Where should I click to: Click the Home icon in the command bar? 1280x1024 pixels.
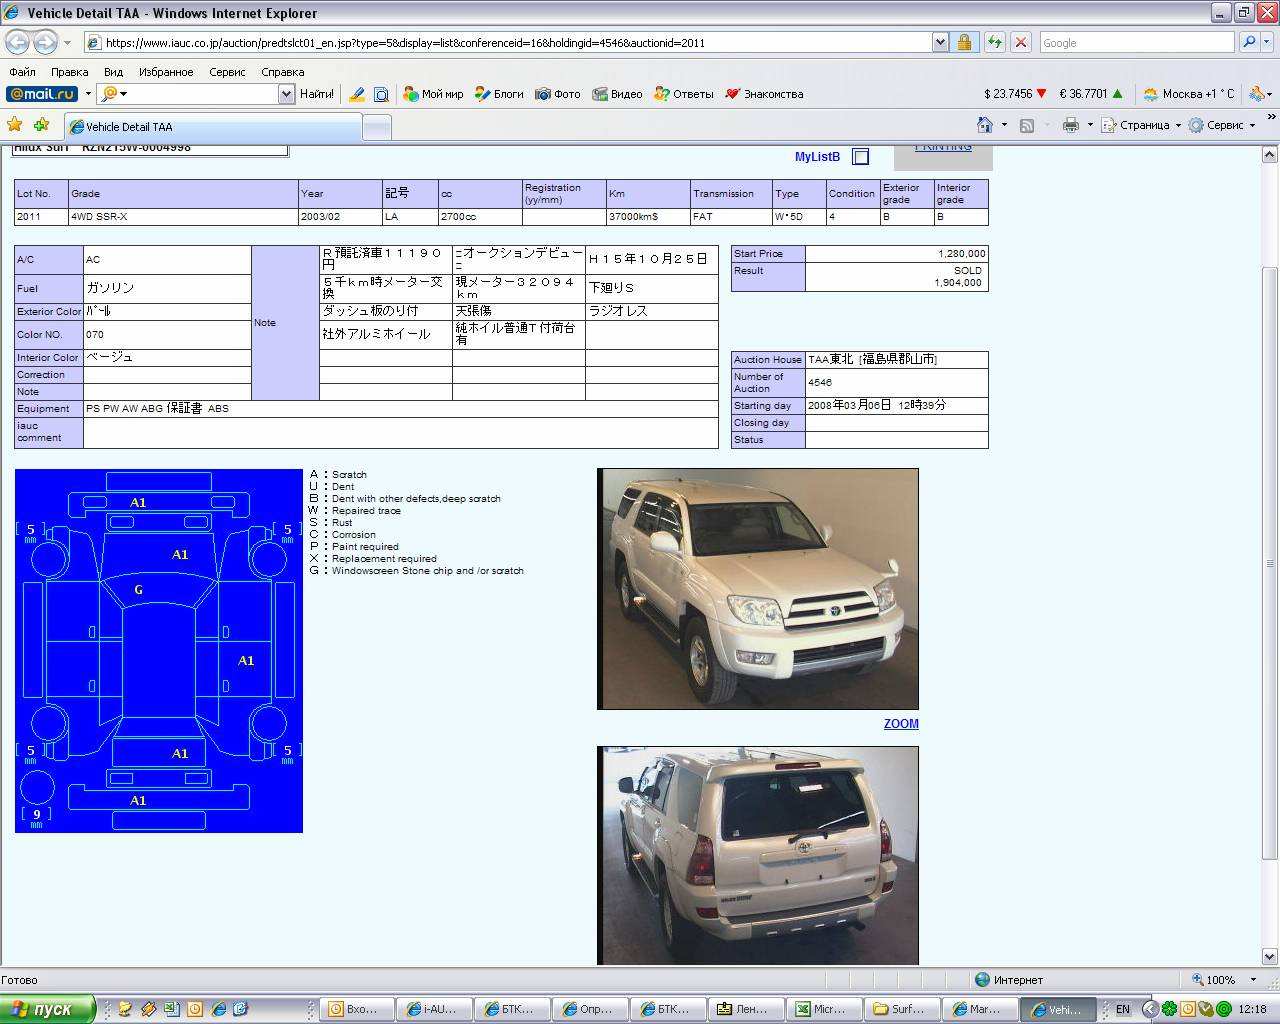tap(985, 125)
